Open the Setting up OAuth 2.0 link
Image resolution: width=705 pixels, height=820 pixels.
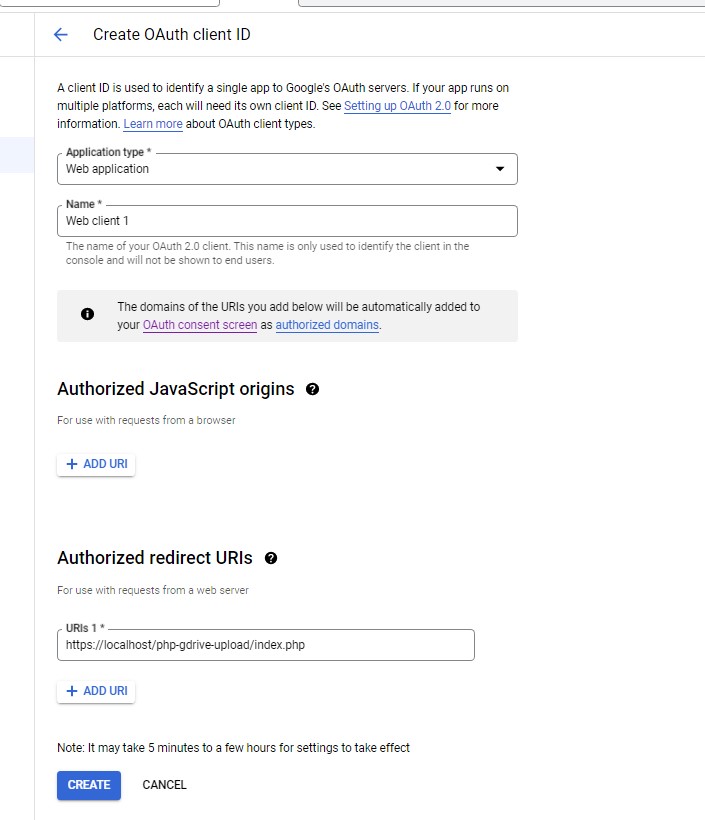[x=397, y=106]
